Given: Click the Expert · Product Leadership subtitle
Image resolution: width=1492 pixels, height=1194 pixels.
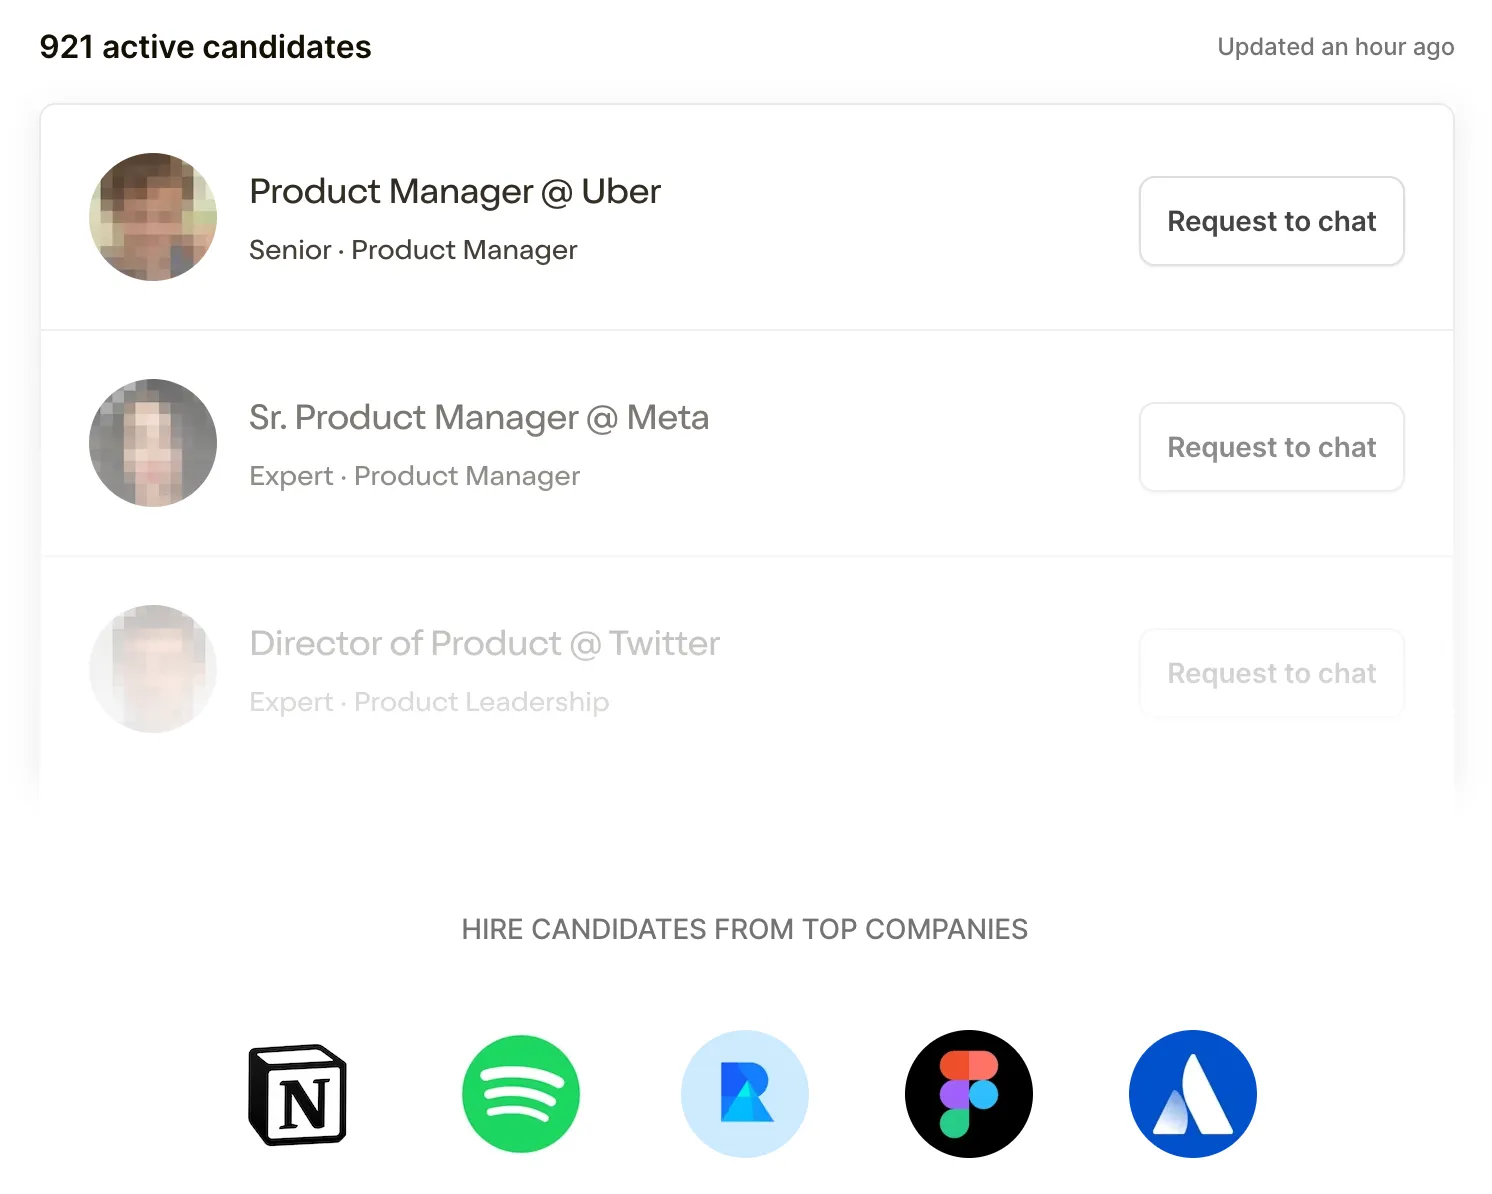Looking at the screenshot, I should point(429,702).
